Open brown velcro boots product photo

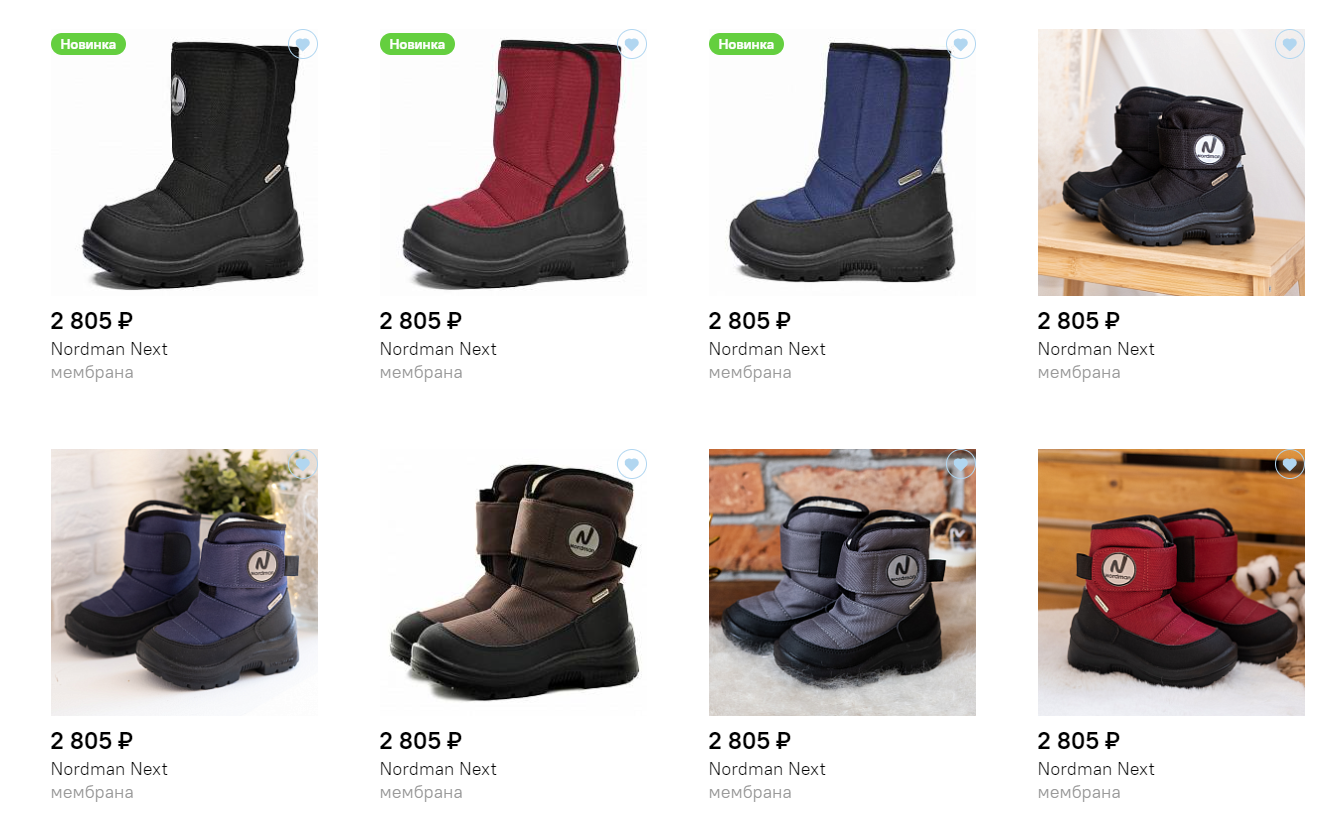[513, 582]
